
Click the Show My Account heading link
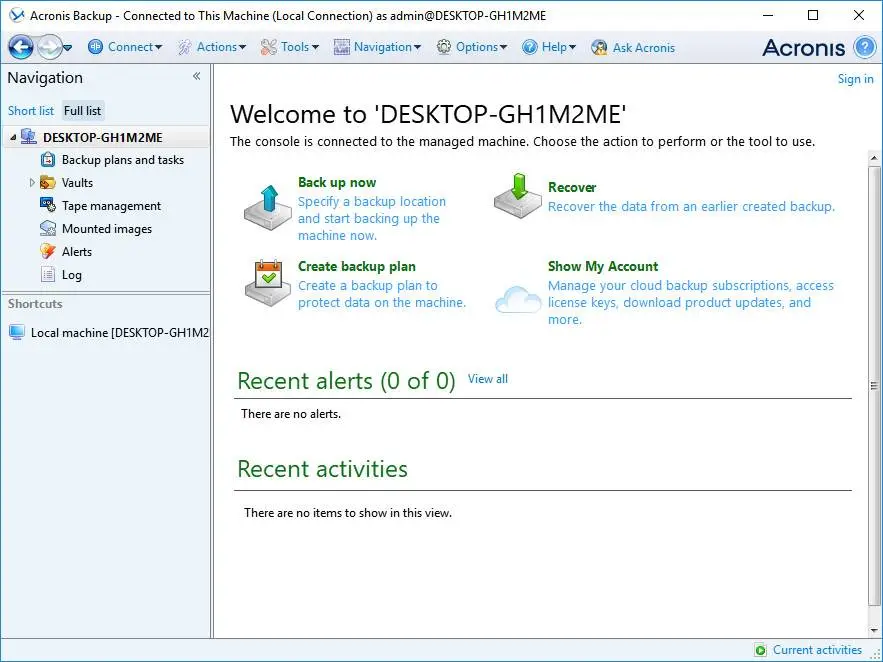(603, 266)
